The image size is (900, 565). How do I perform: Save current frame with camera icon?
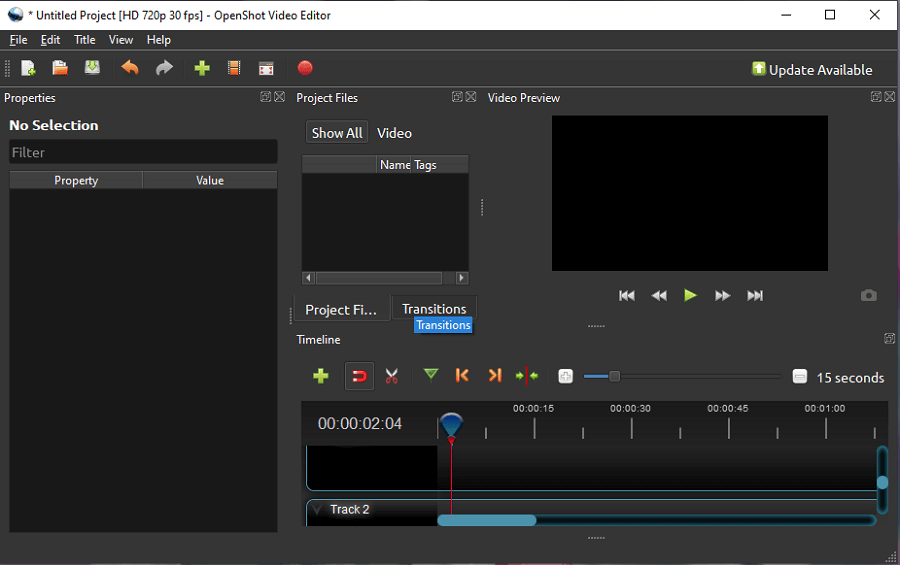coord(868,295)
